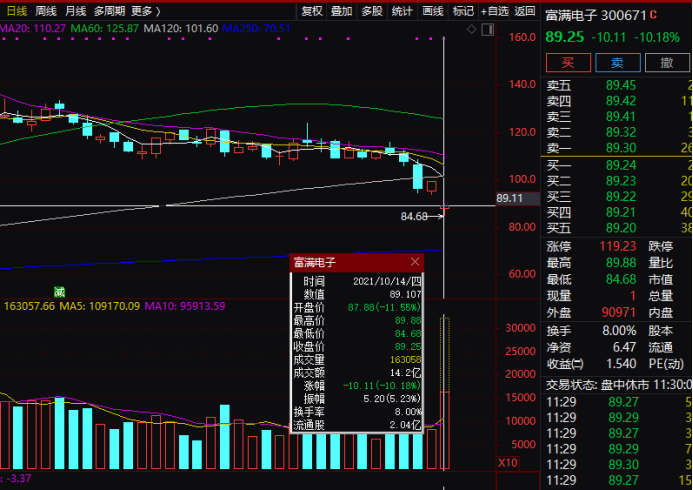
Task: Click the green 减 marker icon
Action: (x=59, y=292)
